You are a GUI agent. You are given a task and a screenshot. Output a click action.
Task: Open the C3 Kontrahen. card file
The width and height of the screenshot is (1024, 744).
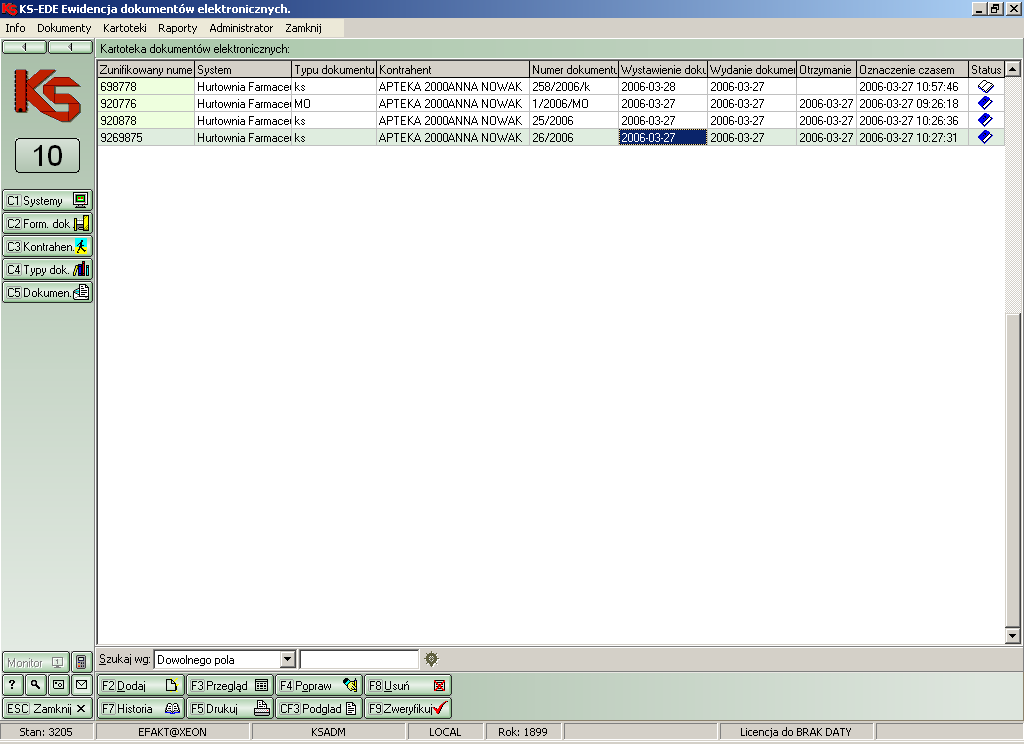47,246
